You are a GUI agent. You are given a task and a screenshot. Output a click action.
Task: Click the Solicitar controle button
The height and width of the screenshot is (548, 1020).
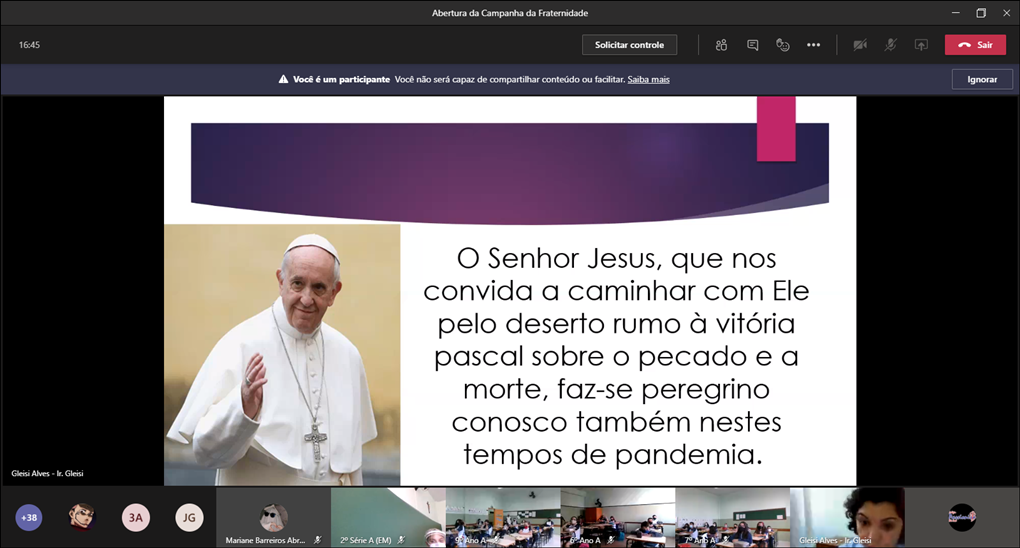pos(629,45)
